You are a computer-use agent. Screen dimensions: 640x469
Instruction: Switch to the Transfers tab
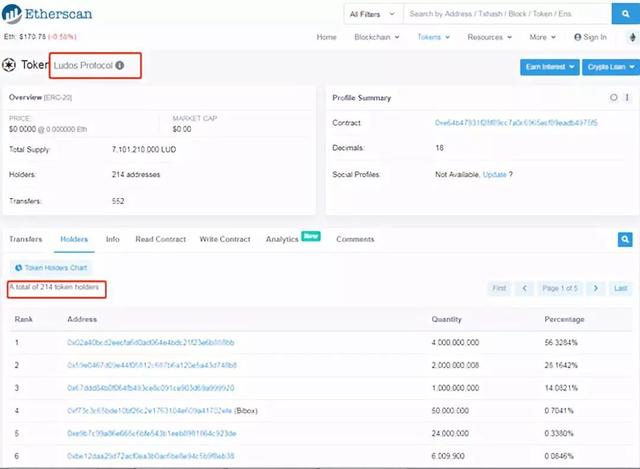coord(26,239)
